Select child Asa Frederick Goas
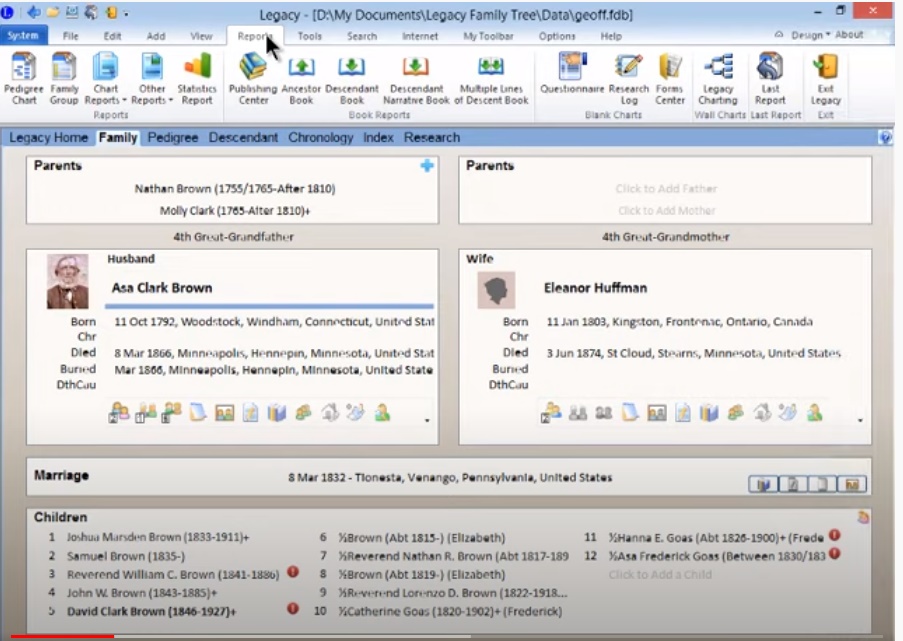The width and height of the screenshot is (903, 641). [717, 556]
